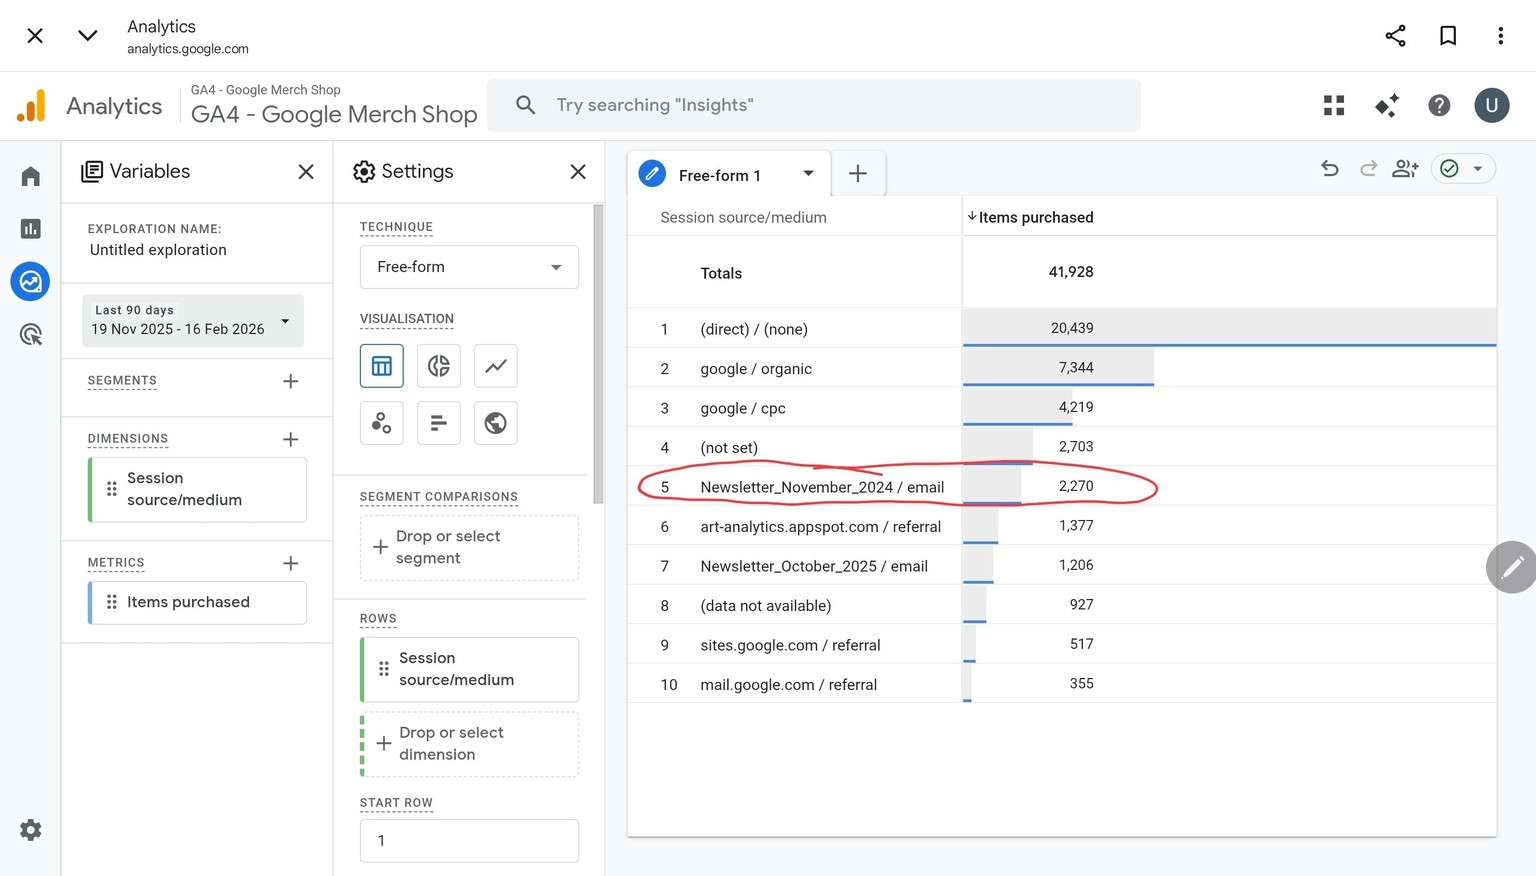Select the Session source/medium dimension chip in Variables
This screenshot has width=1536, height=876.
point(198,489)
